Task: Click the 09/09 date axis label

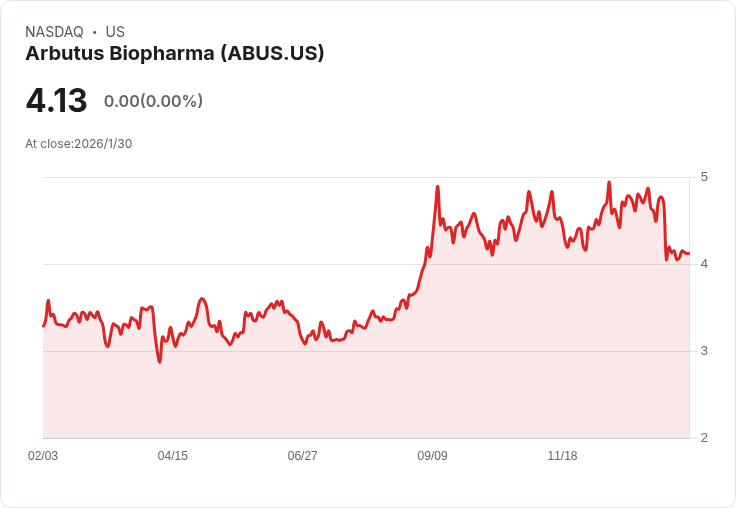Action: pyautogui.click(x=432, y=455)
